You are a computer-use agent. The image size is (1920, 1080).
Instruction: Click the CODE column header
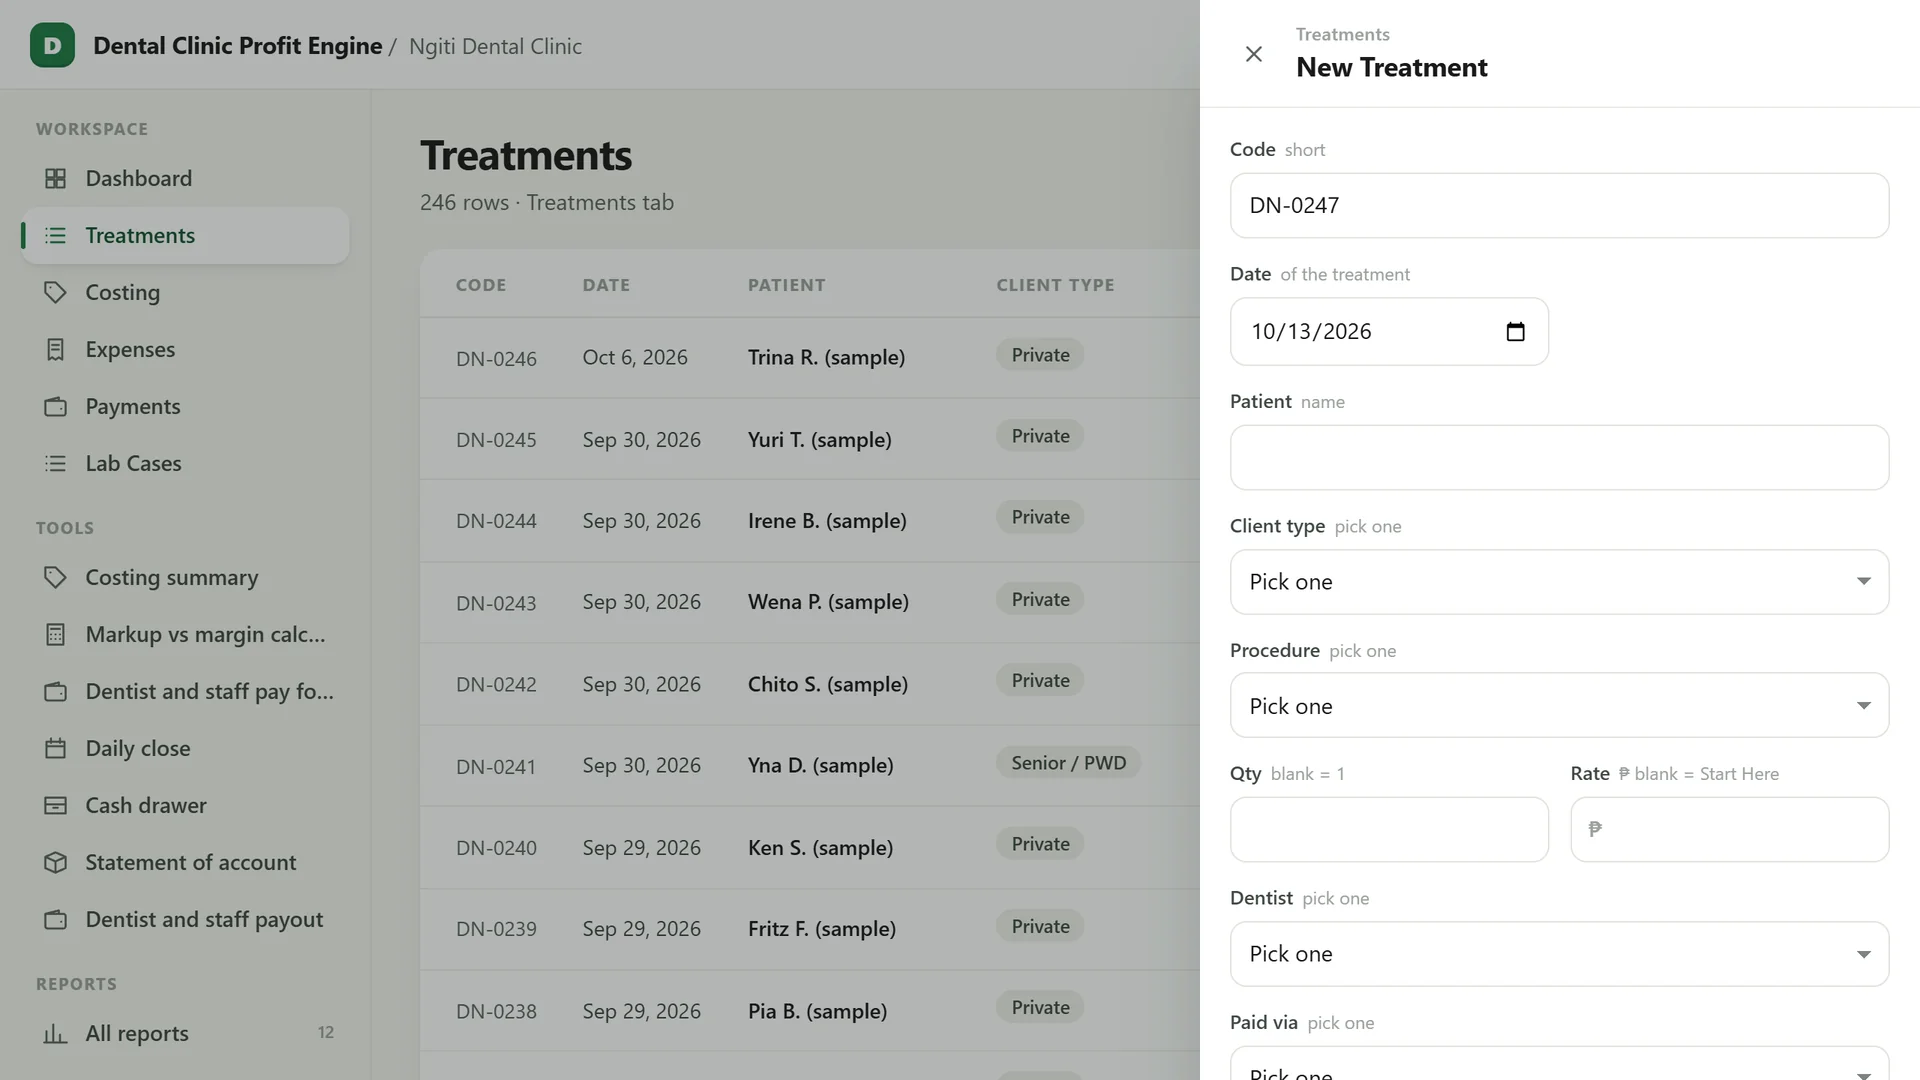point(481,285)
